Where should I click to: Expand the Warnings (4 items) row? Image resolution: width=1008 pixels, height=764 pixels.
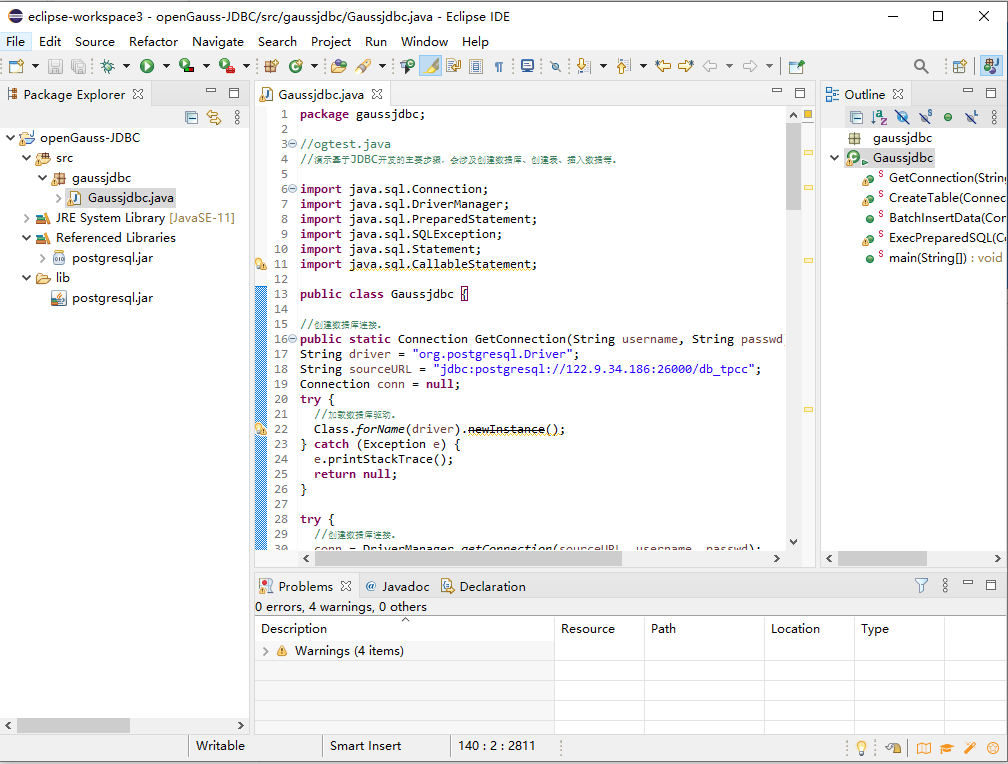tap(266, 651)
